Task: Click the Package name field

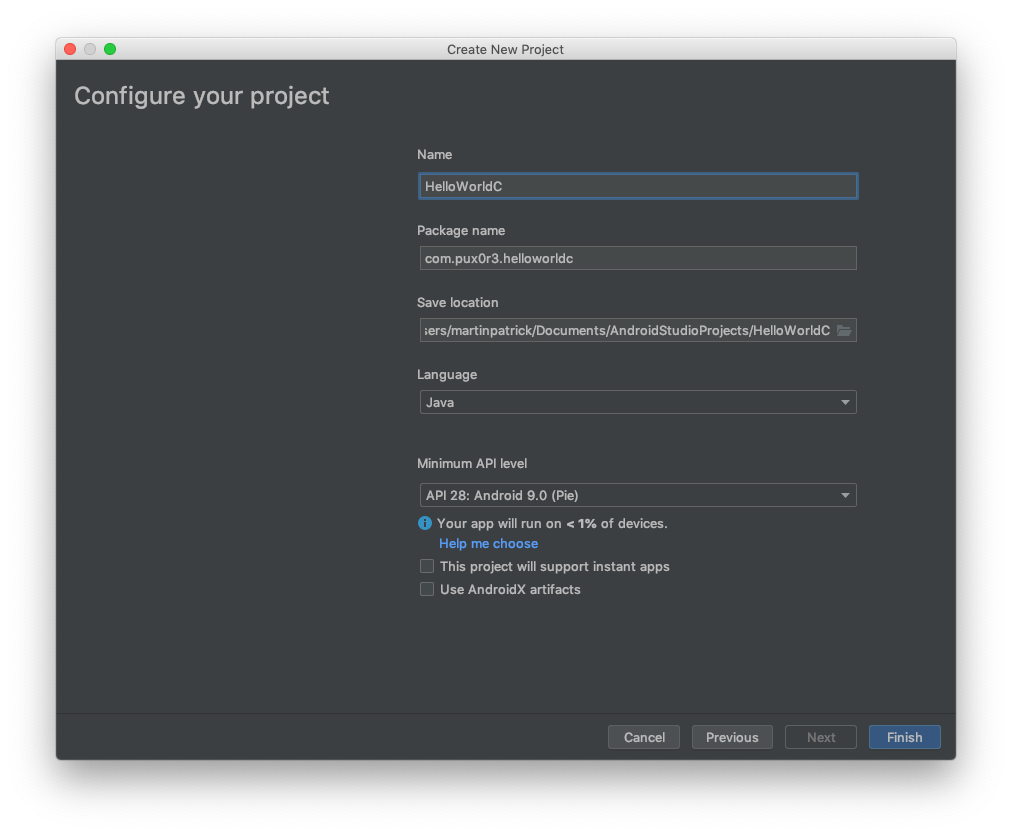Action: tap(637, 257)
